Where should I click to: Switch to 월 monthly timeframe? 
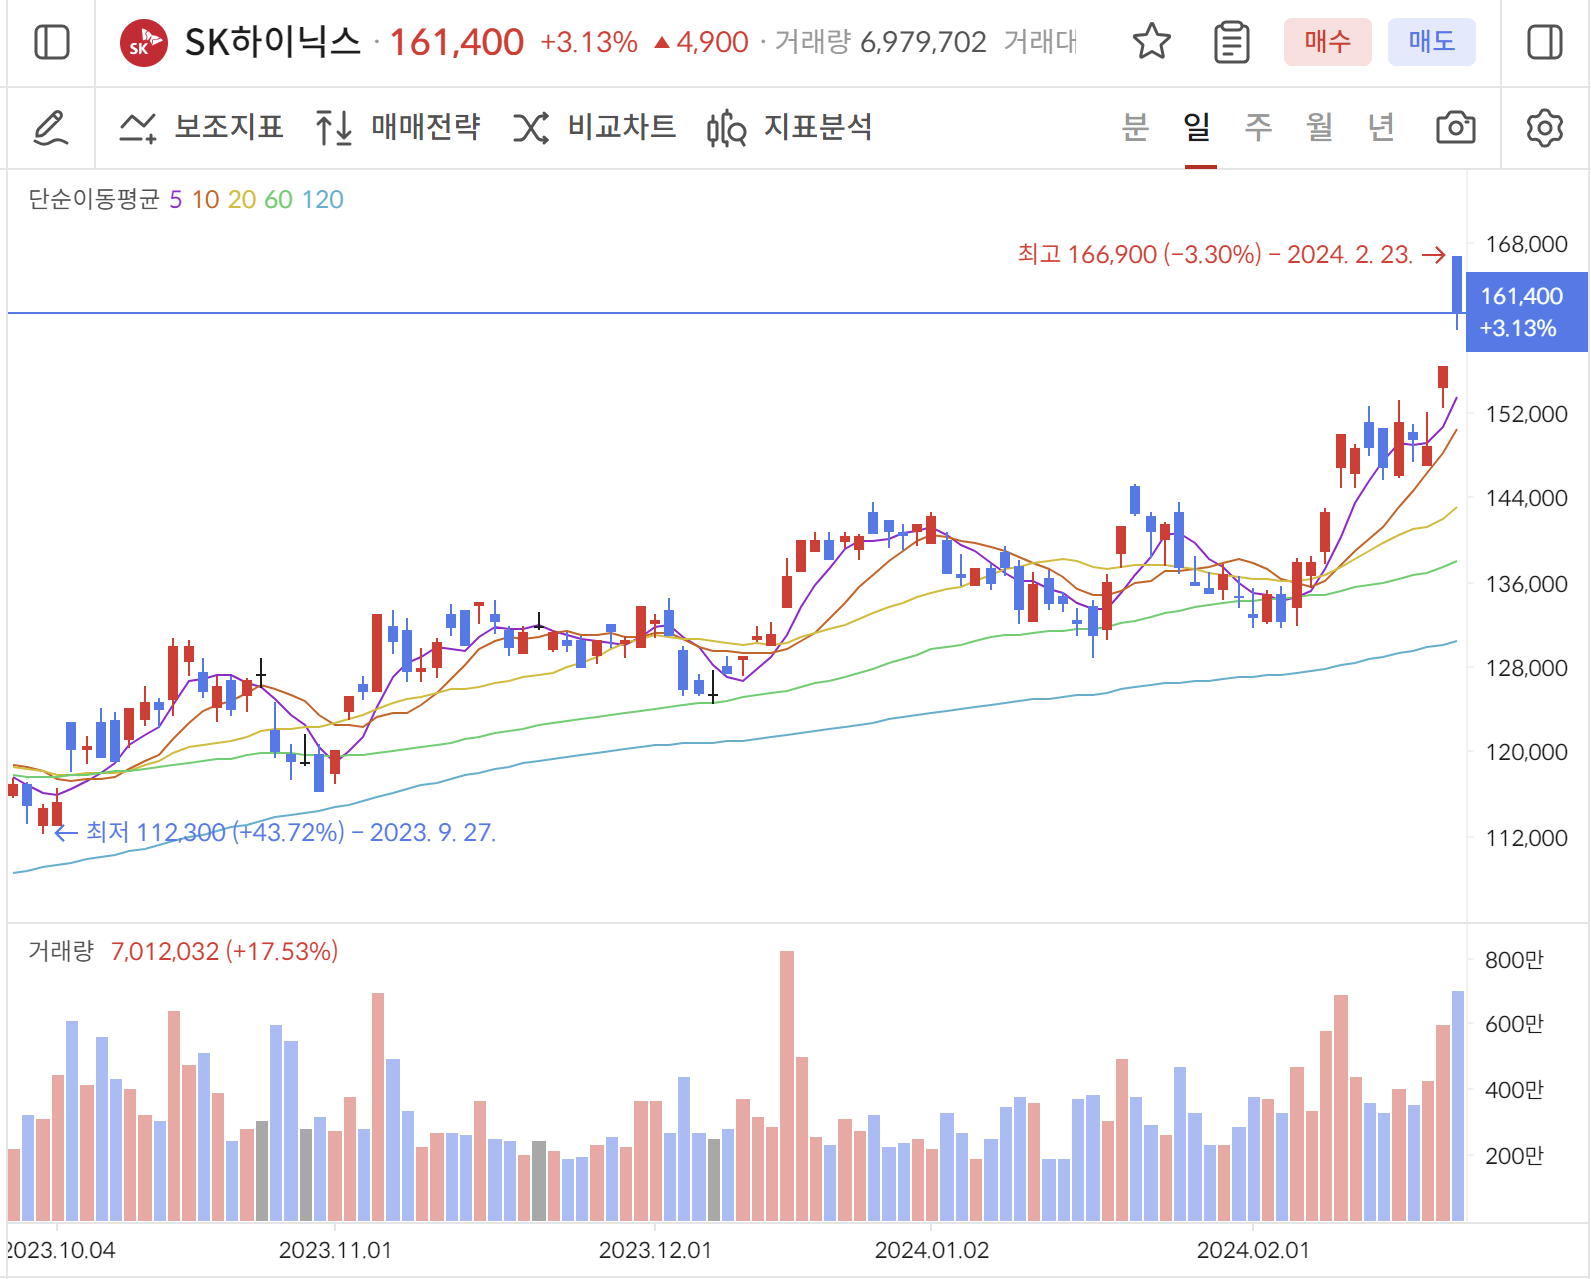1320,127
